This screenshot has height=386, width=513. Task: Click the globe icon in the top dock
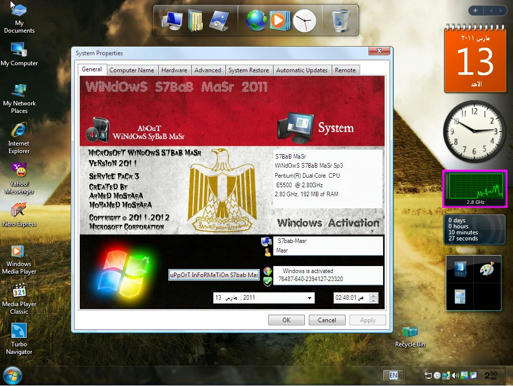click(x=256, y=20)
